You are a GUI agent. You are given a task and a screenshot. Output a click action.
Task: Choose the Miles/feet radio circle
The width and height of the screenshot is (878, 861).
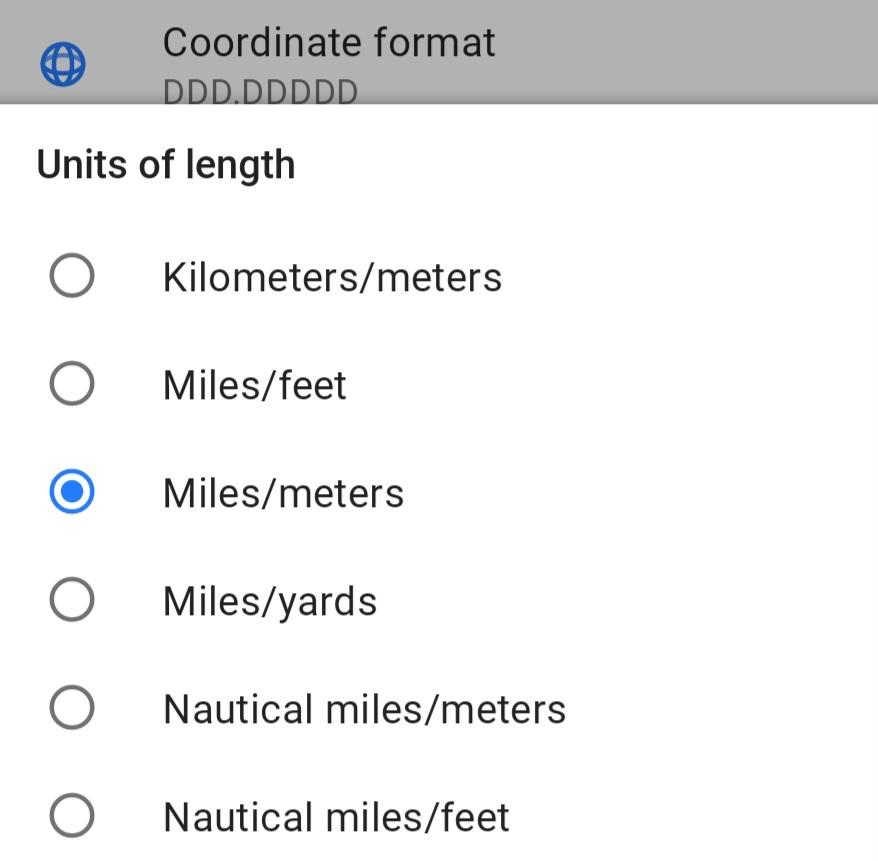point(72,384)
